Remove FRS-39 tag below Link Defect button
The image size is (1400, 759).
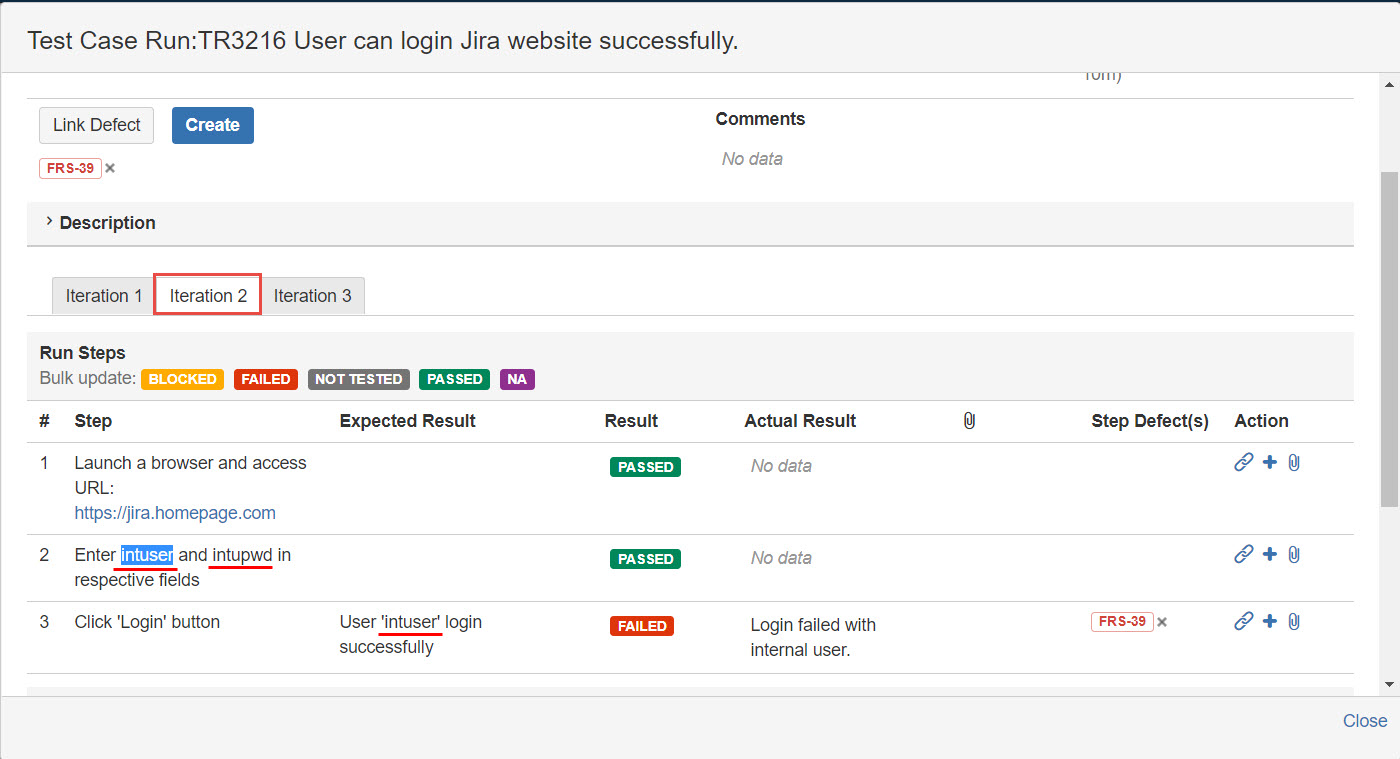110,168
